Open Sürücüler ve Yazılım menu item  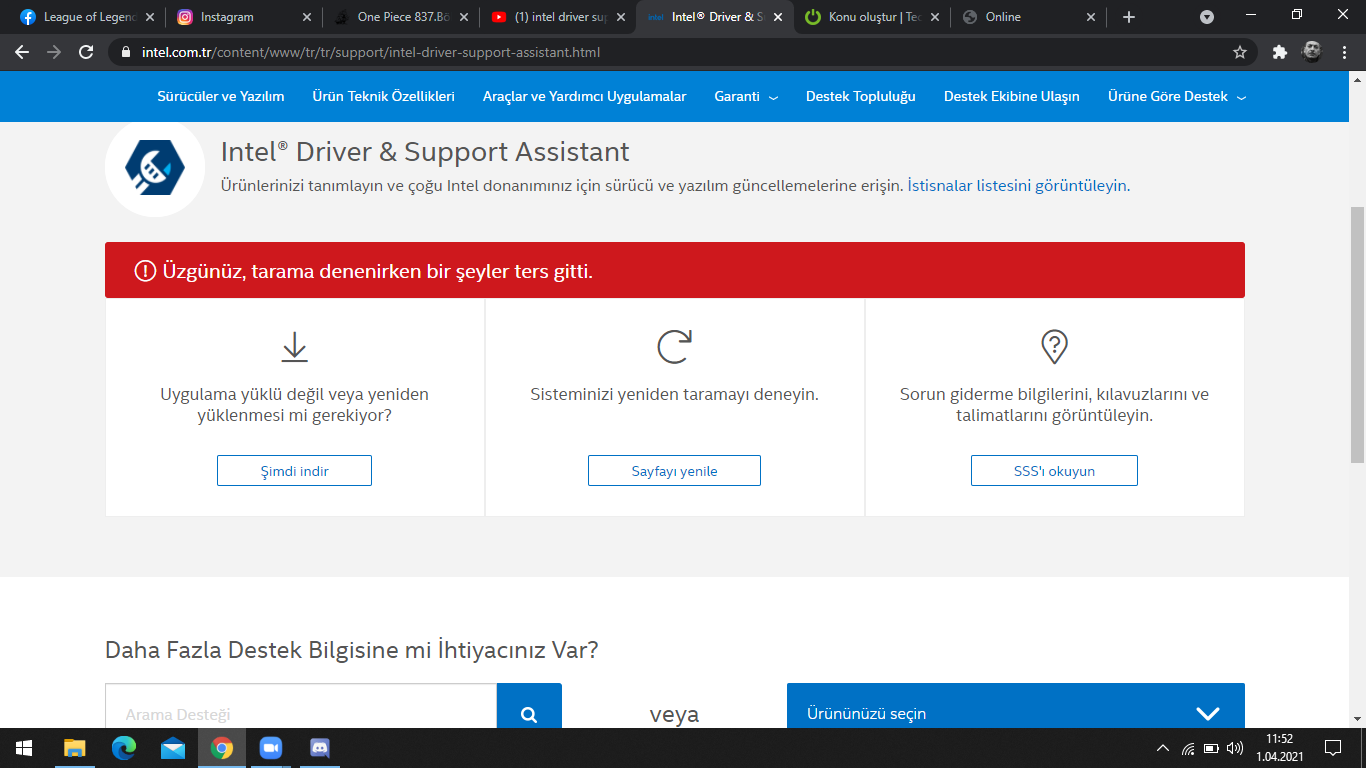pos(221,97)
